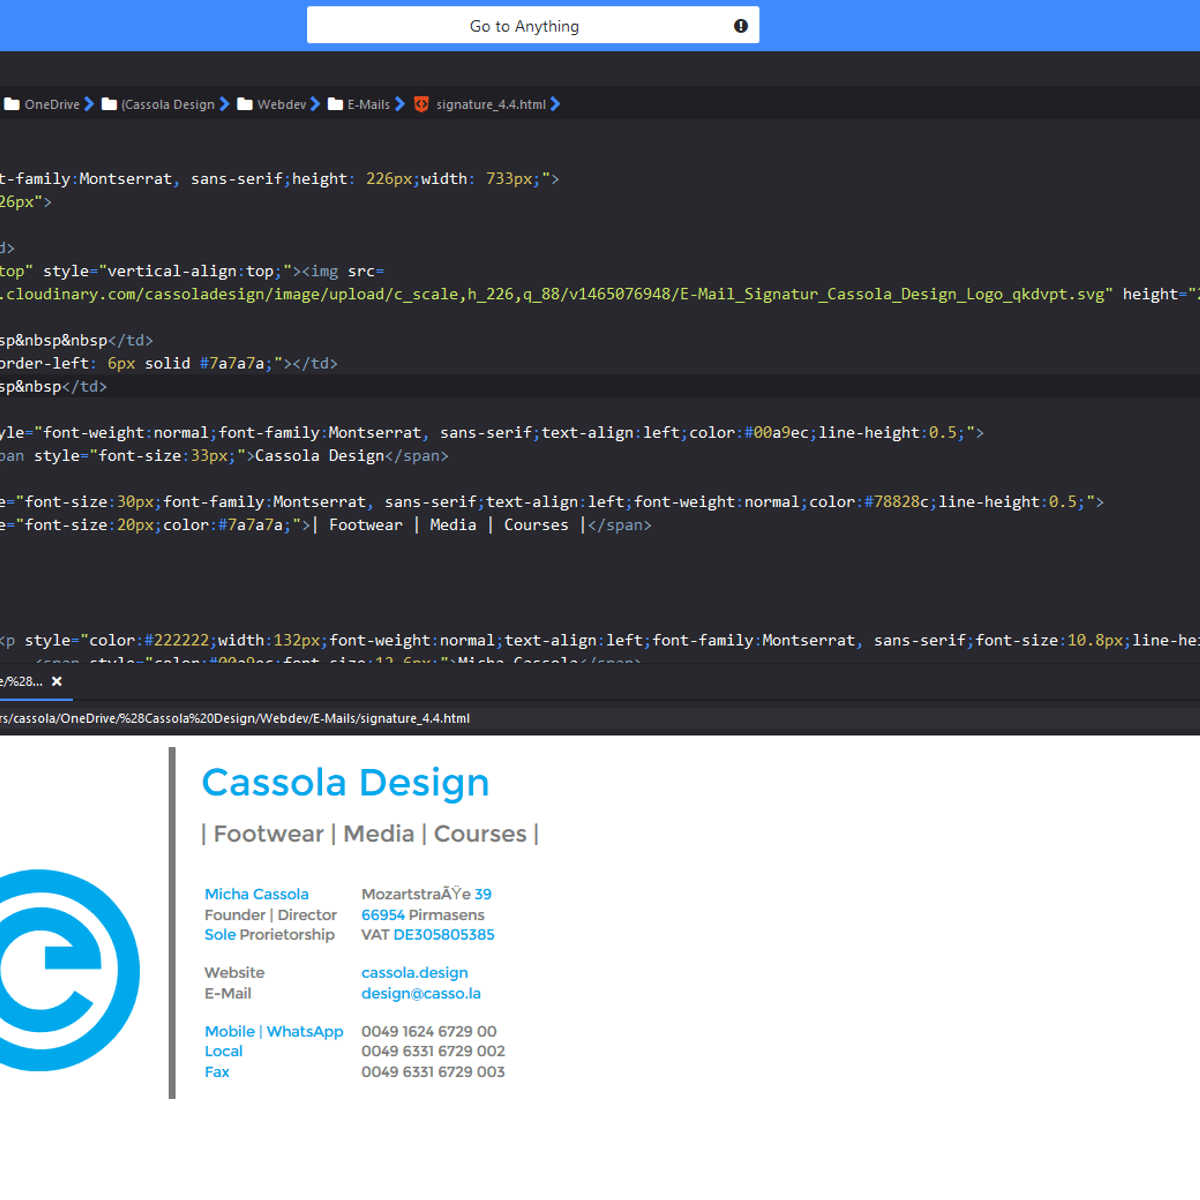Click the design@casso.la email link
Image resolution: width=1200 pixels, height=1200 pixels.
(421, 993)
